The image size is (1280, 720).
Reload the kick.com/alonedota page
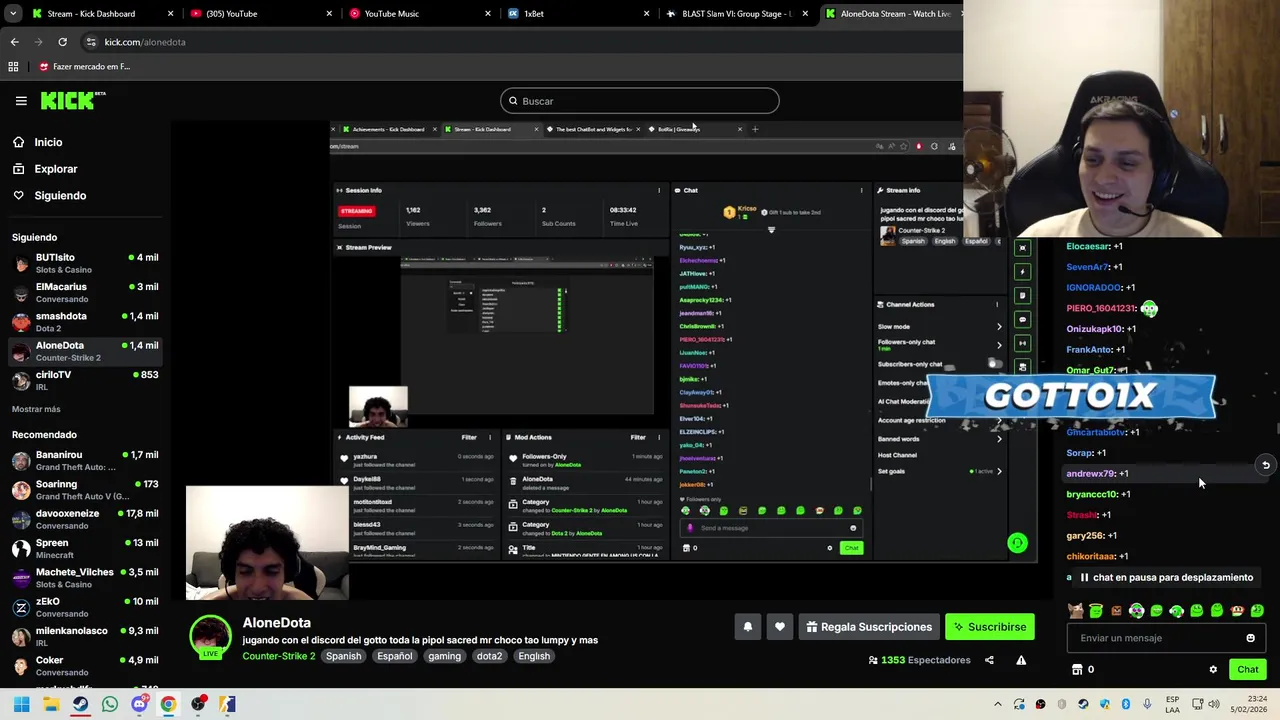click(62, 42)
